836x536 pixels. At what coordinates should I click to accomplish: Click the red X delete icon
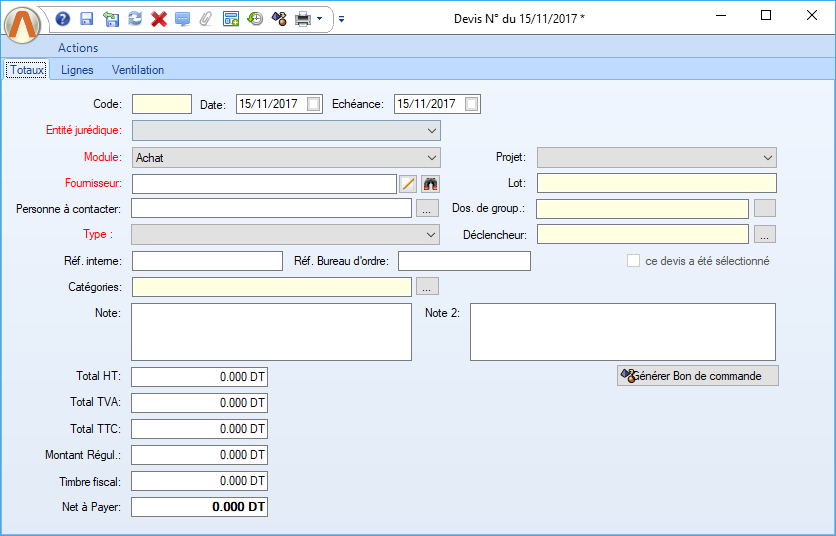click(x=159, y=18)
